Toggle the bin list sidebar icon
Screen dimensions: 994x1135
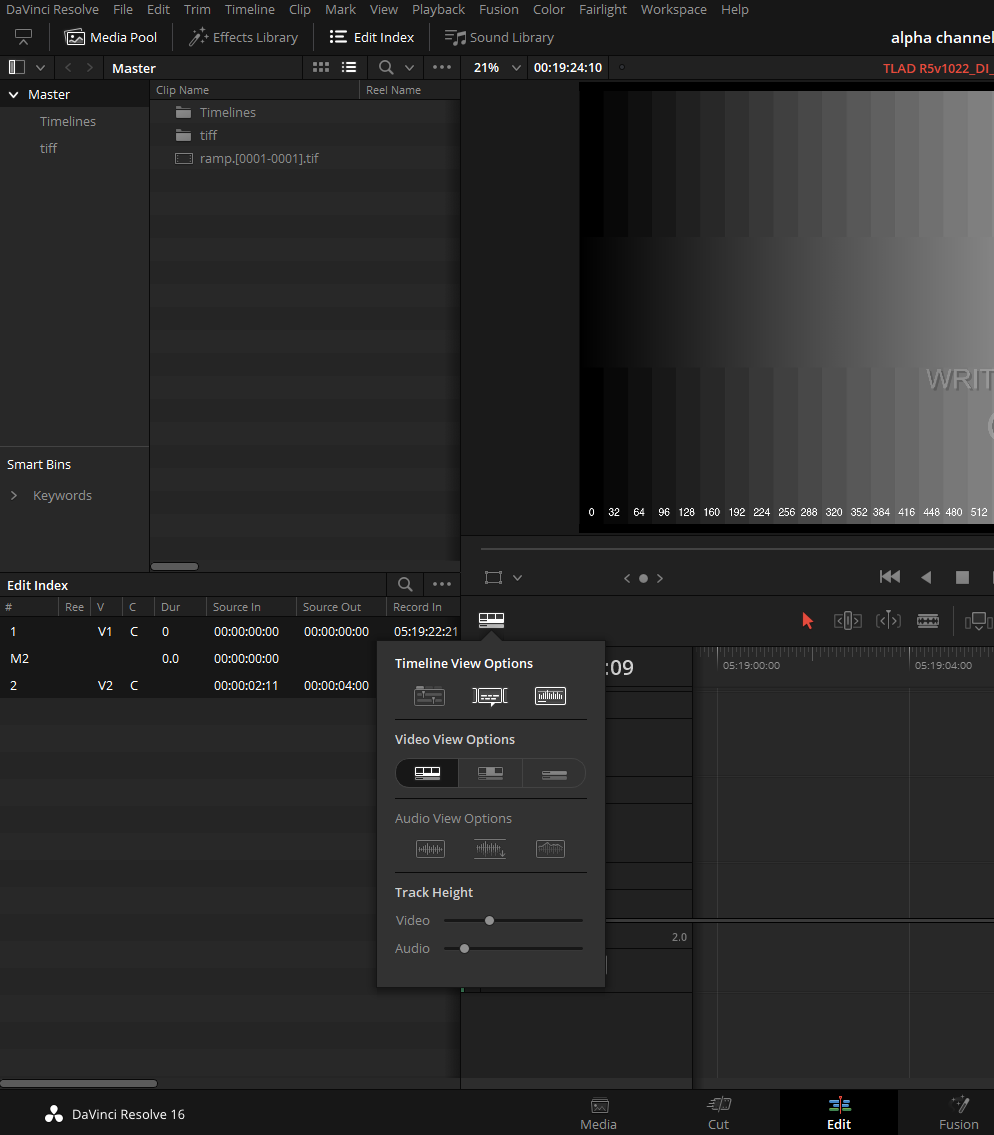(17, 67)
